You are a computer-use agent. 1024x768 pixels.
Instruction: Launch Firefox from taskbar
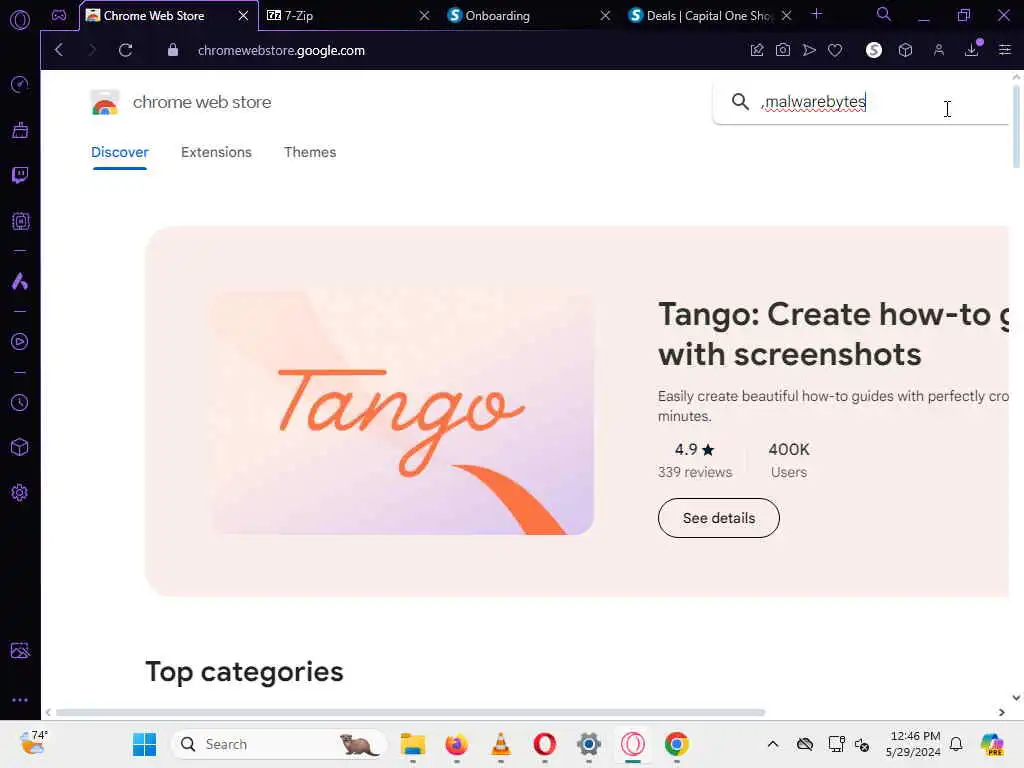456,744
